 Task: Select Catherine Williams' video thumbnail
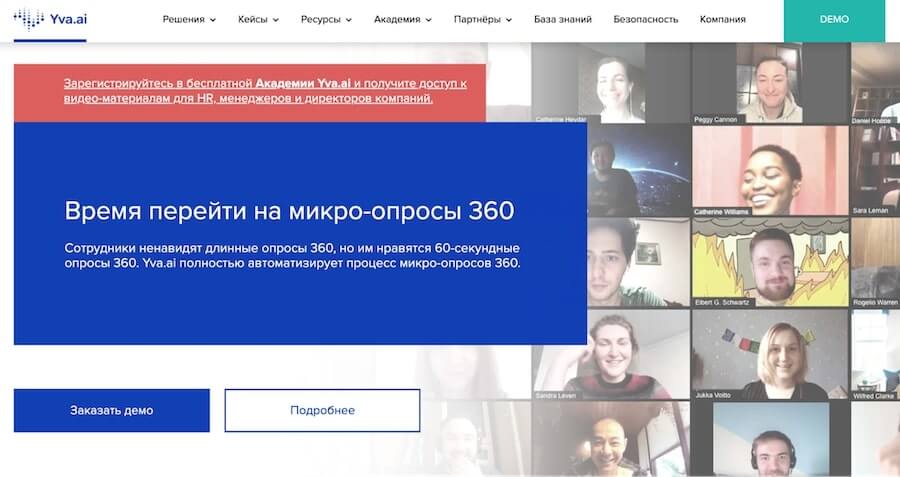pos(770,171)
